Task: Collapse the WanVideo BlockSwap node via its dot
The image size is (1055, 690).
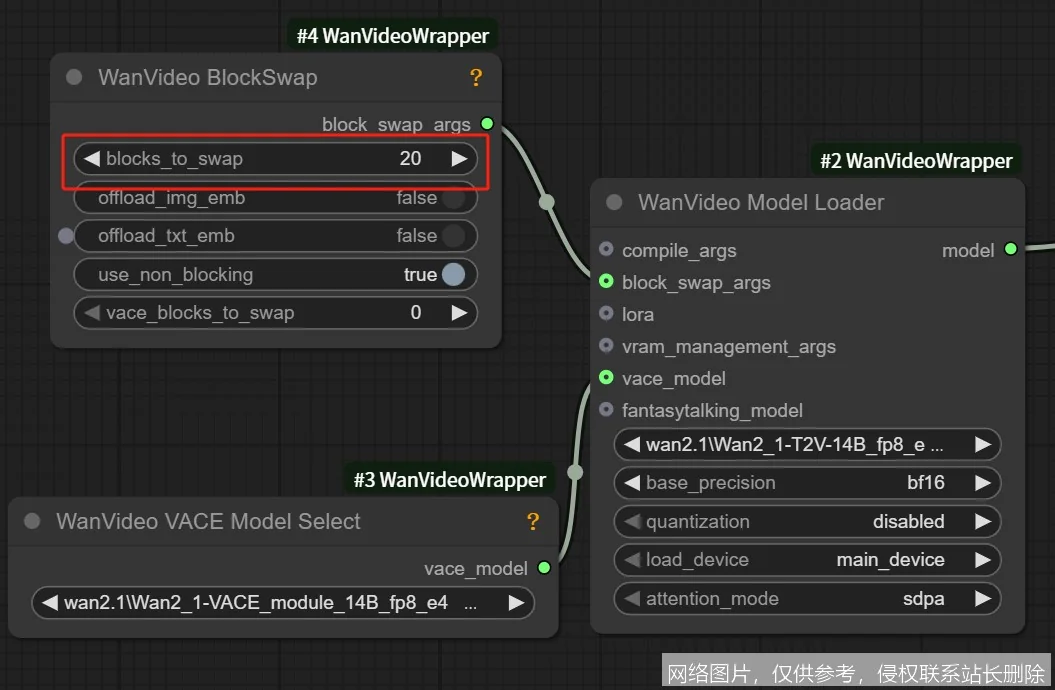Action: (x=74, y=78)
